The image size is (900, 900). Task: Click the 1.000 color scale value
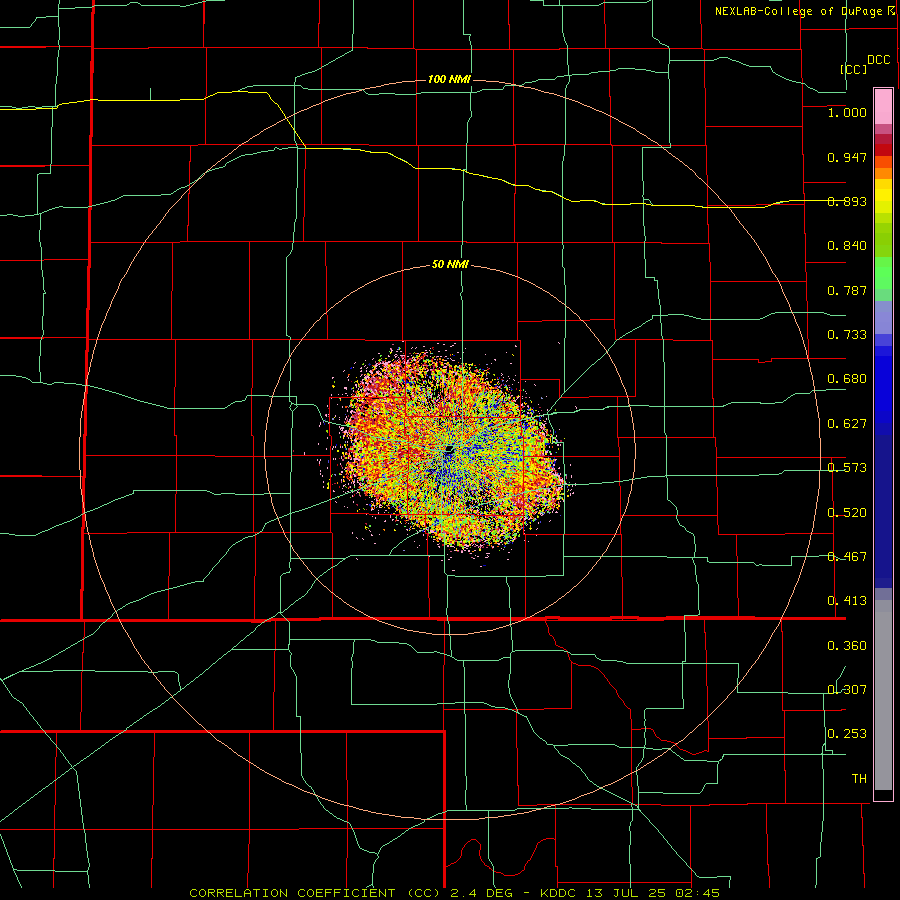coord(847,112)
